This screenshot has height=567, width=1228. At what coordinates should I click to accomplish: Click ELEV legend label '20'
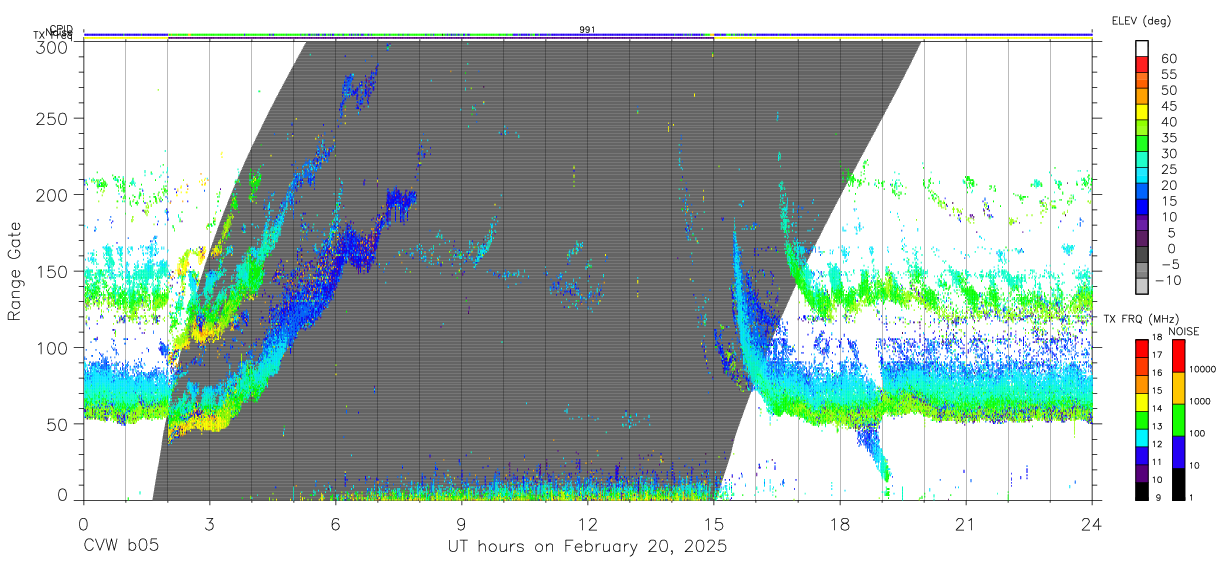tap(1169, 185)
